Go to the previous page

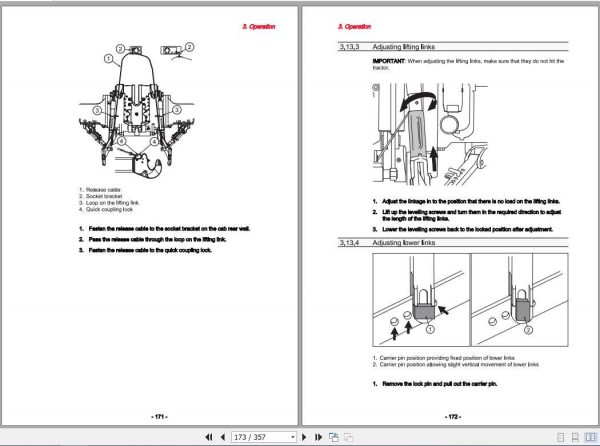click(223, 437)
